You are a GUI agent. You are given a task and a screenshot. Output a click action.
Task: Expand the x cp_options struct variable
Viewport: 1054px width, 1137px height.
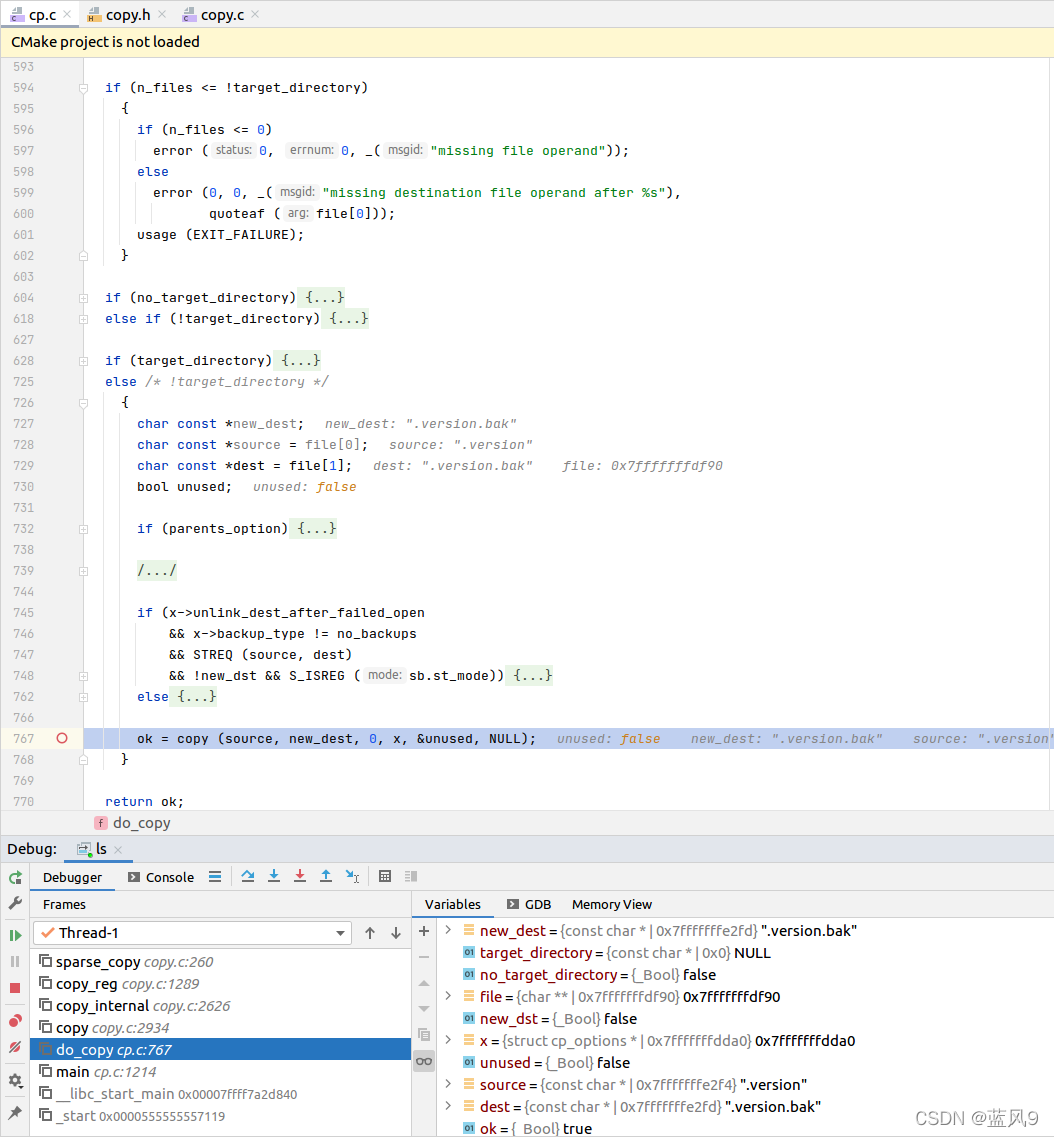[447, 1041]
